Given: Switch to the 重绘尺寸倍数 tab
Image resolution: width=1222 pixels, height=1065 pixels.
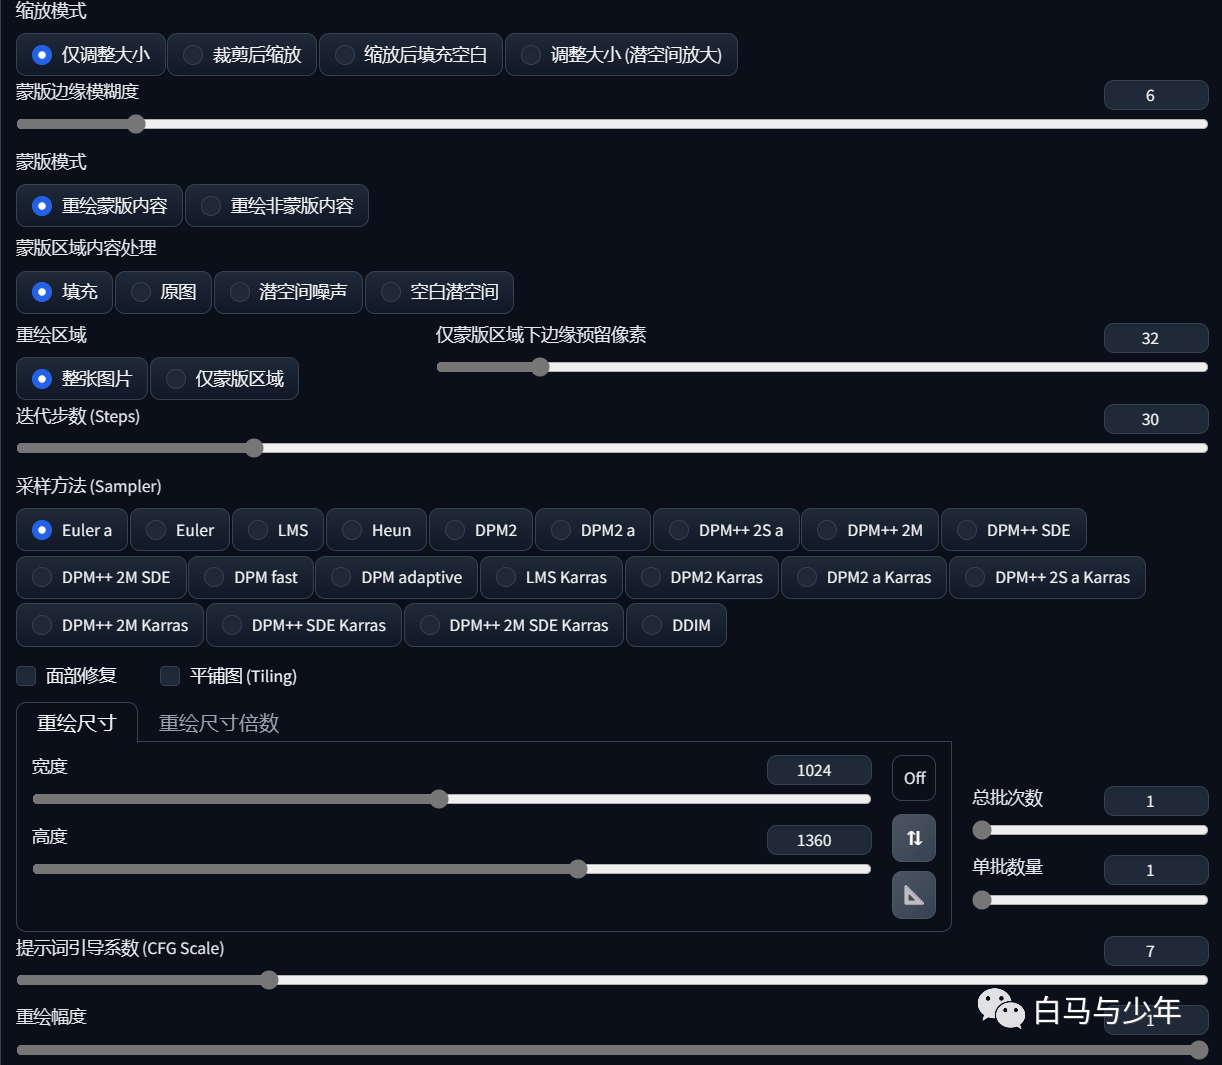Looking at the screenshot, I should point(219,723).
